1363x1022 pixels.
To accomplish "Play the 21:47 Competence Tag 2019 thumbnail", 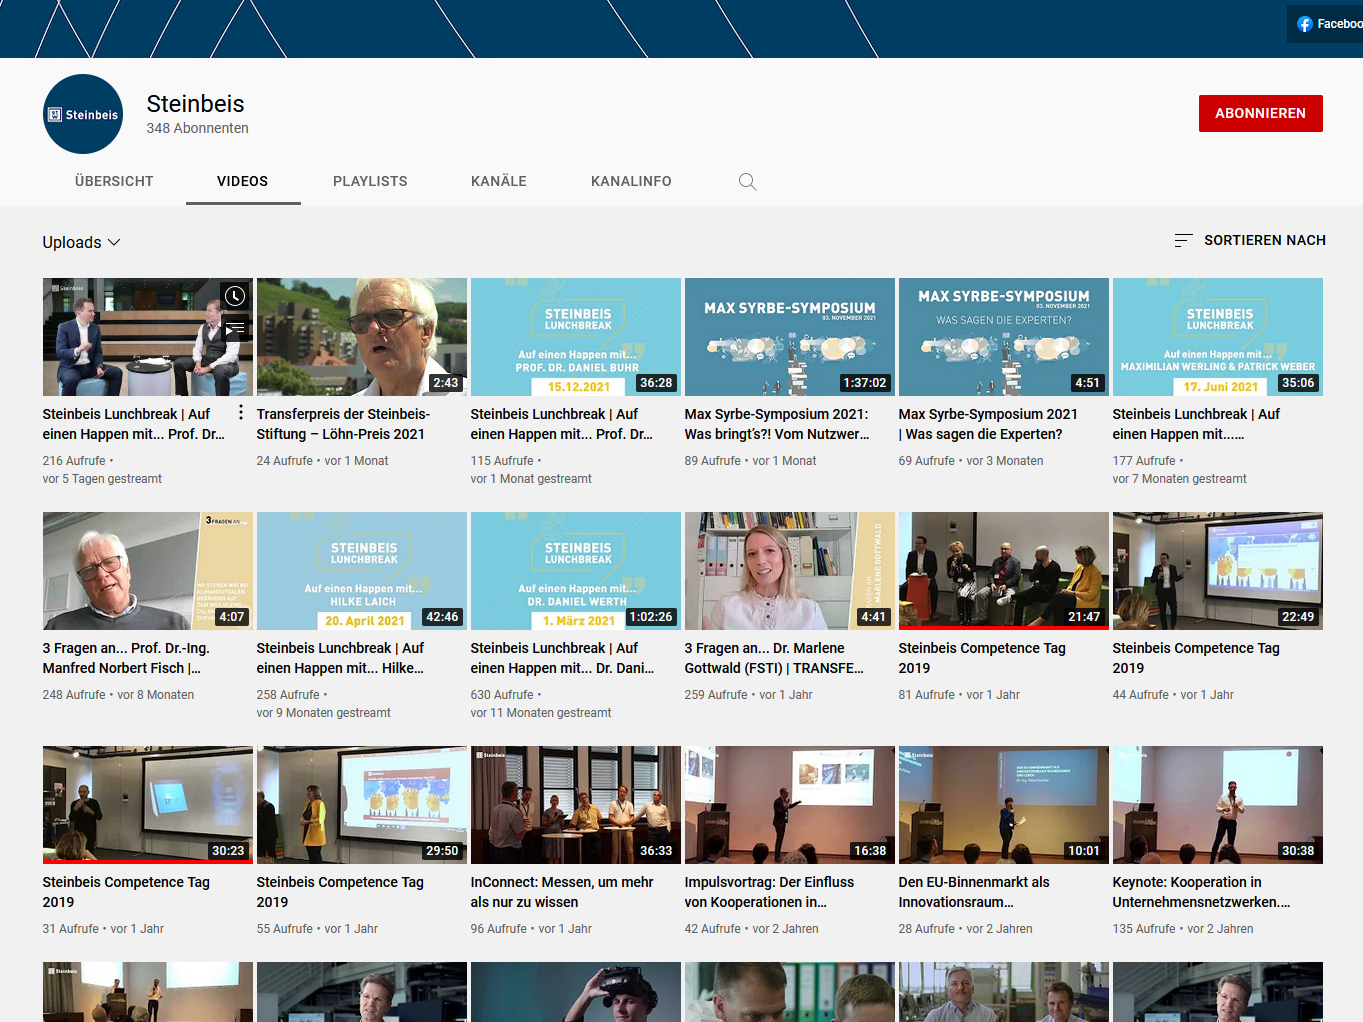I will (x=1004, y=571).
